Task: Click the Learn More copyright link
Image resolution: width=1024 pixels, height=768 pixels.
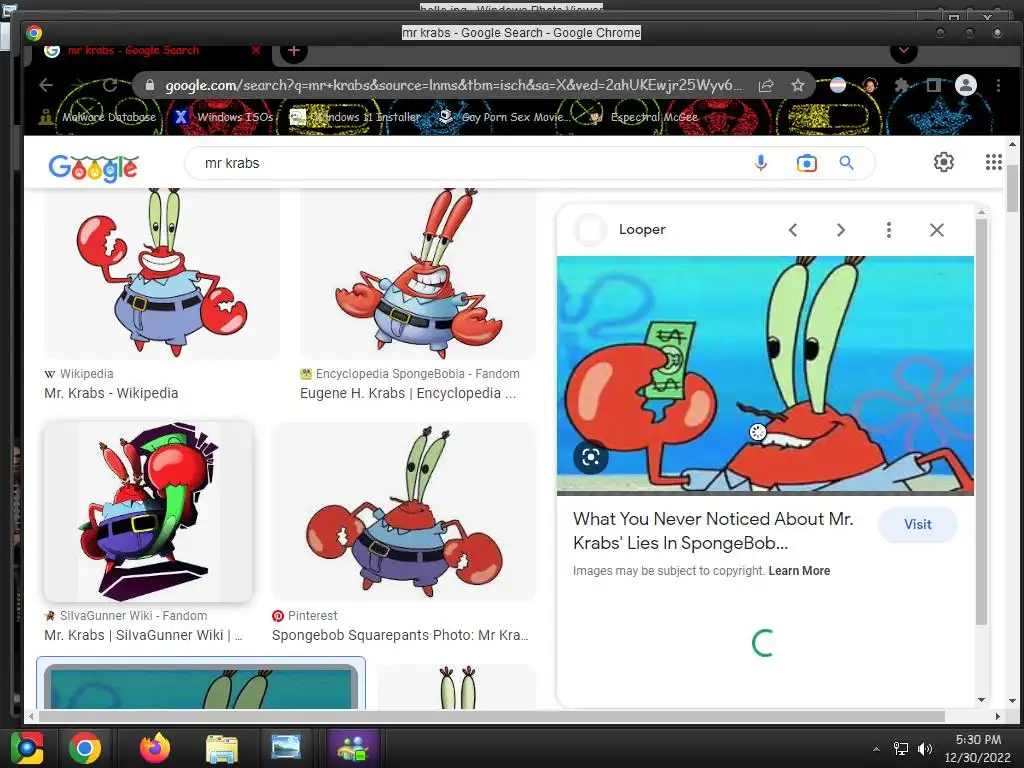Action: pos(799,571)
